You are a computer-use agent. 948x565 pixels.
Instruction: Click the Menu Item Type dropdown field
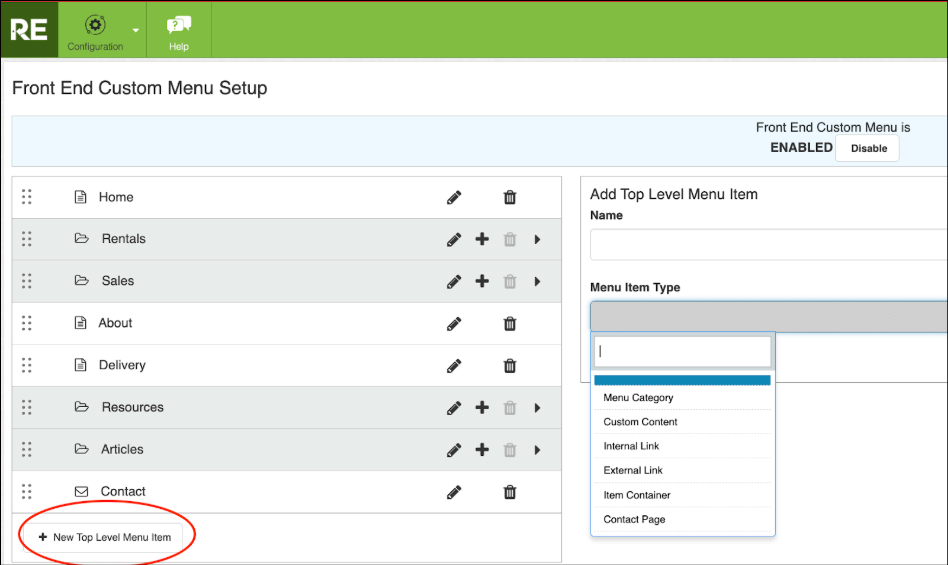[x=768, y=317]
